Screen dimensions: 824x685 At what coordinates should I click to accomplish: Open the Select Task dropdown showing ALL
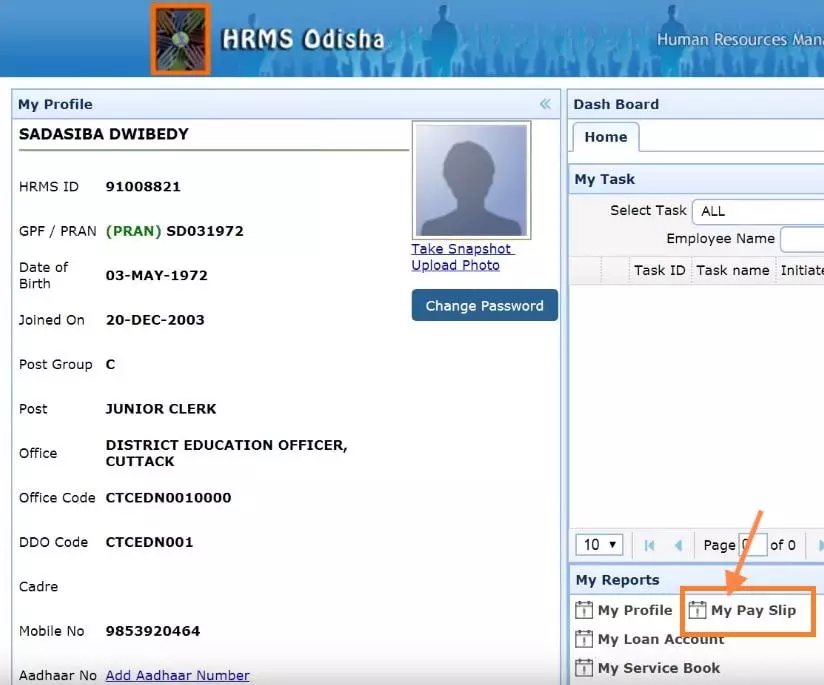tap(759, 211)
